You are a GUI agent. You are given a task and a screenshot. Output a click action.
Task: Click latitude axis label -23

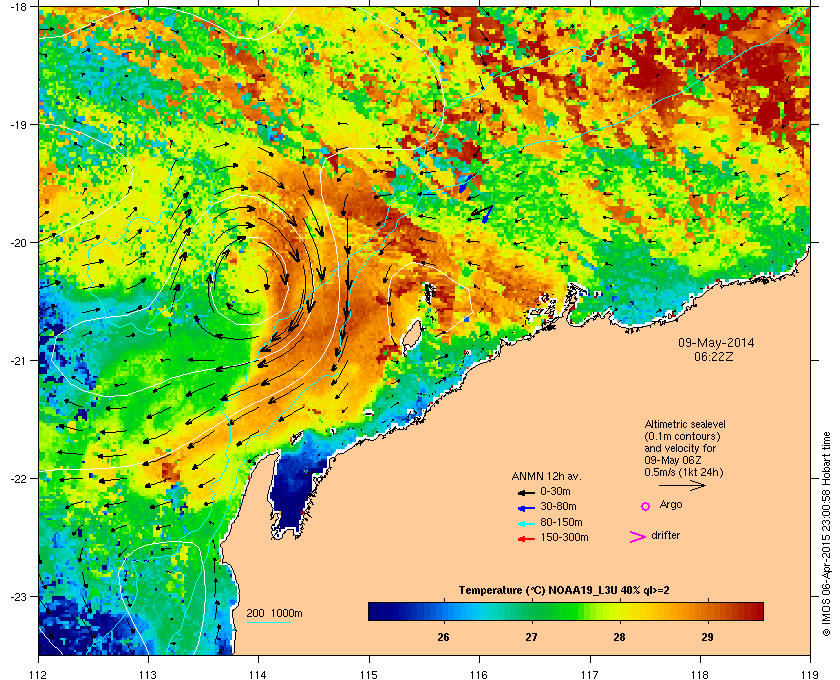18,596
